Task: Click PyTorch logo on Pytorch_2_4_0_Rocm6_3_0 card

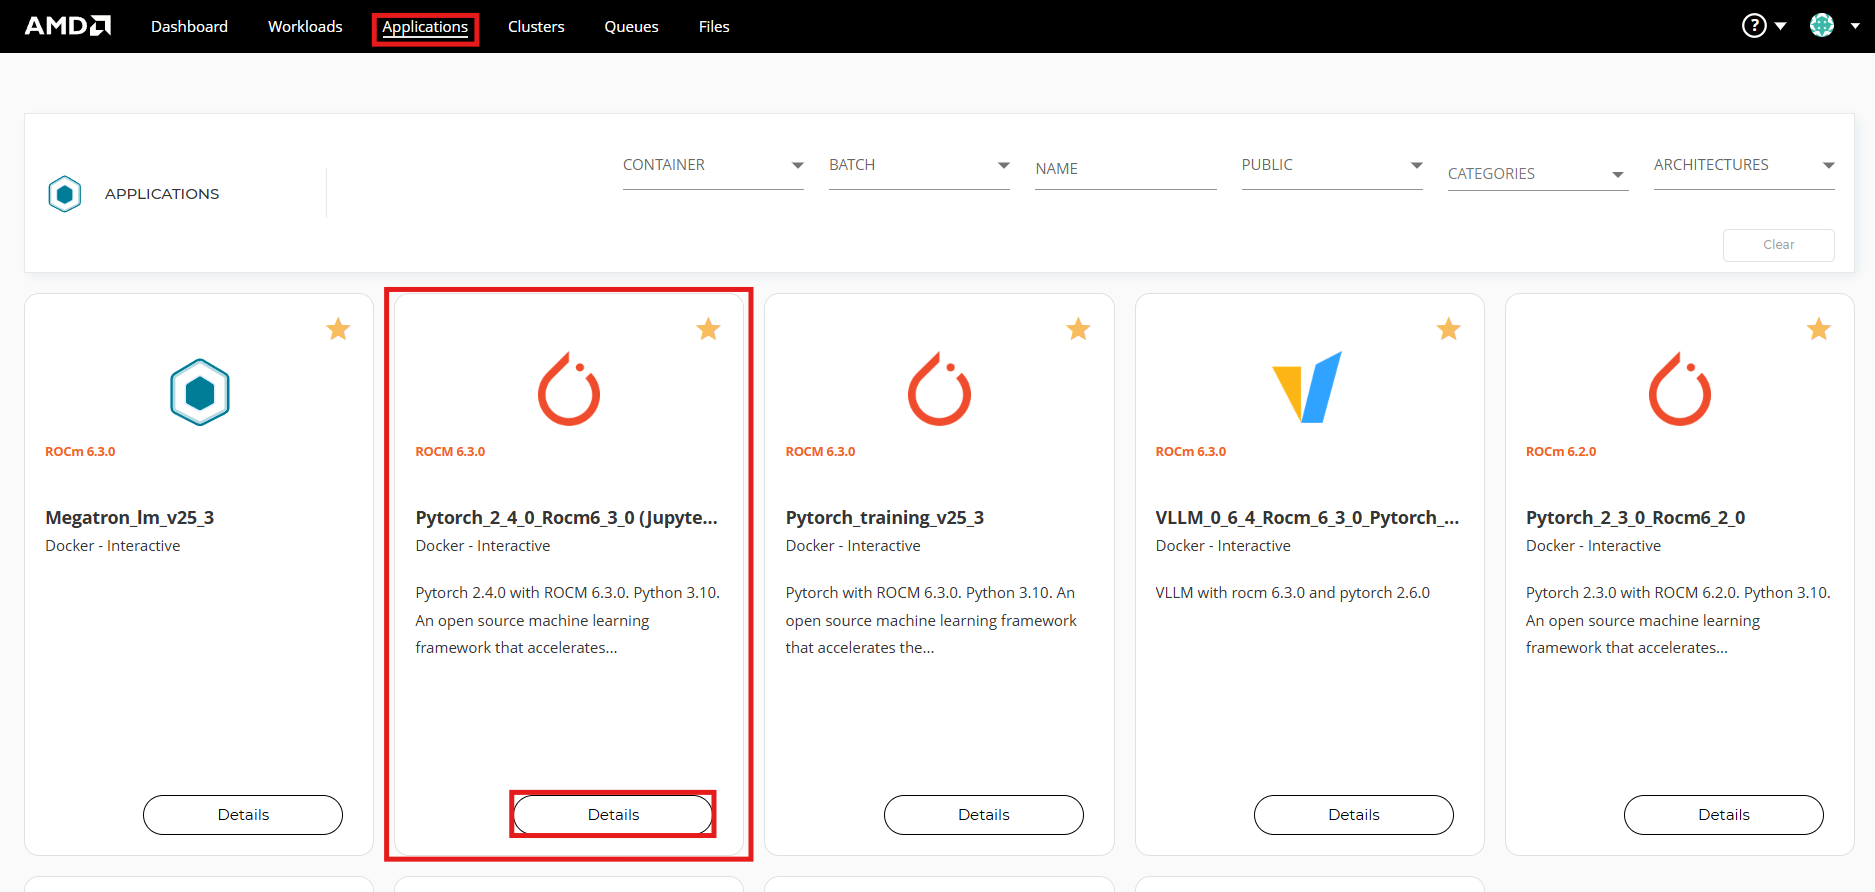Action: click(569, 389)
